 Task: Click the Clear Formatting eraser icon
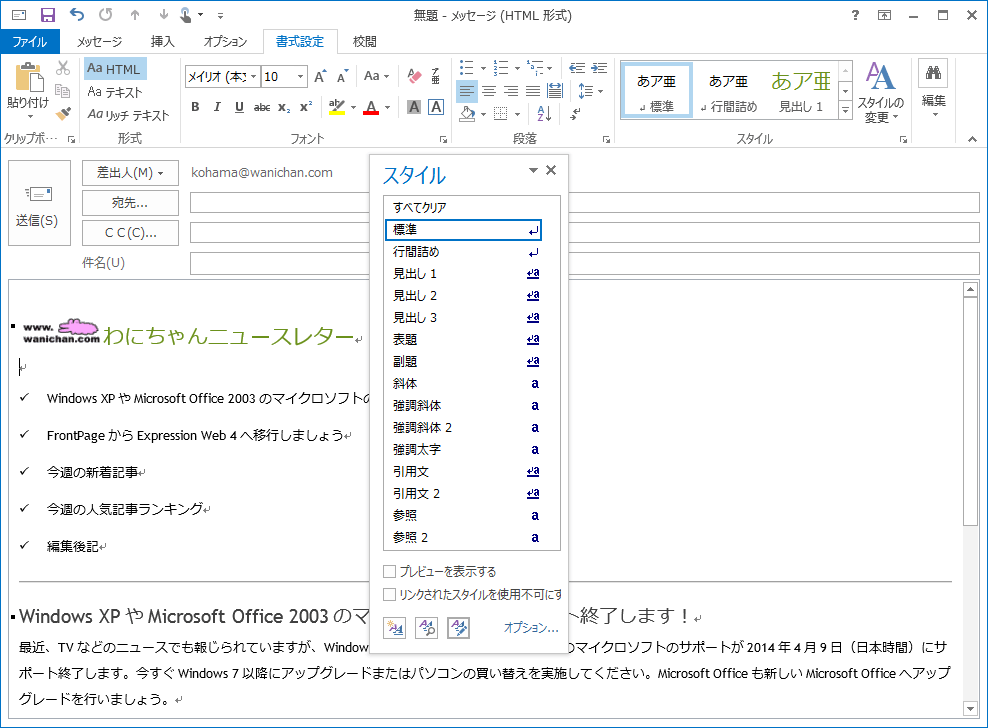tap(414, 76)
